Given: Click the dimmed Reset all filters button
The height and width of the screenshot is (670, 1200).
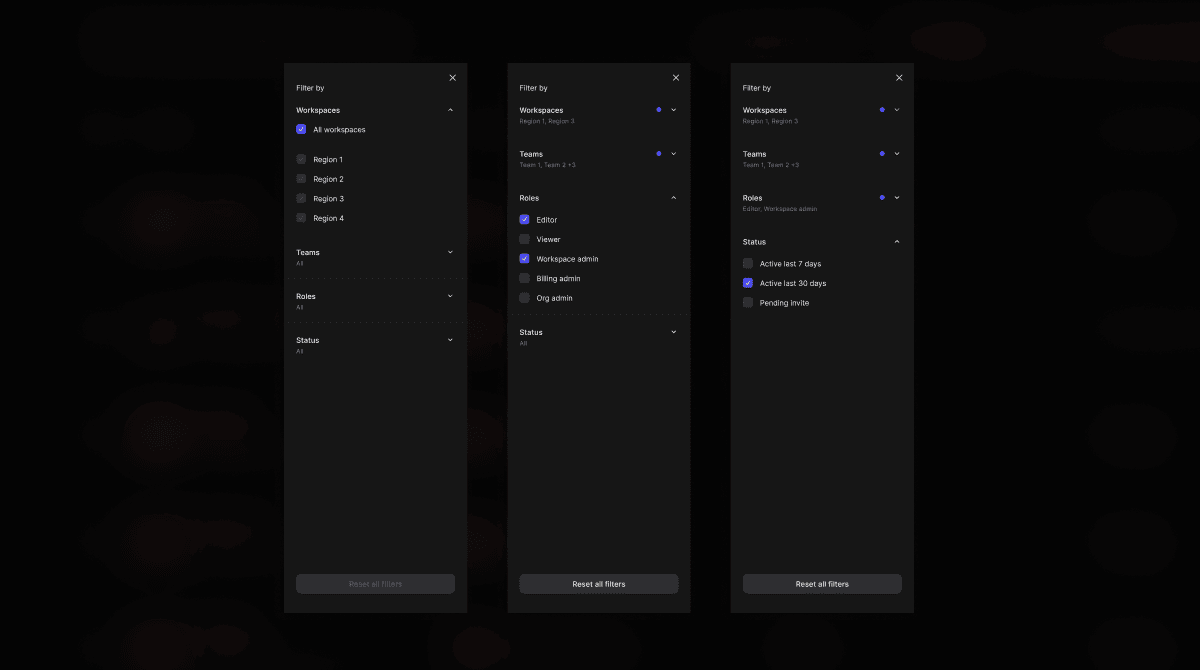Looking at the screenshot, I should tap(375, 584).
